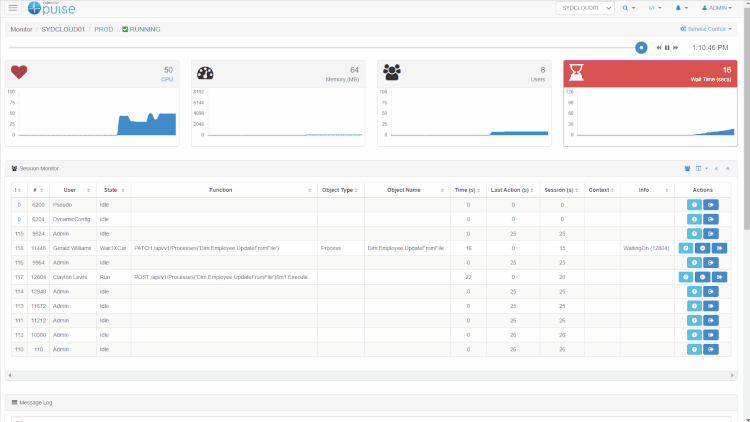
Task: Disconnect the Pseudo user session
Action: click(x=710, y=204)
